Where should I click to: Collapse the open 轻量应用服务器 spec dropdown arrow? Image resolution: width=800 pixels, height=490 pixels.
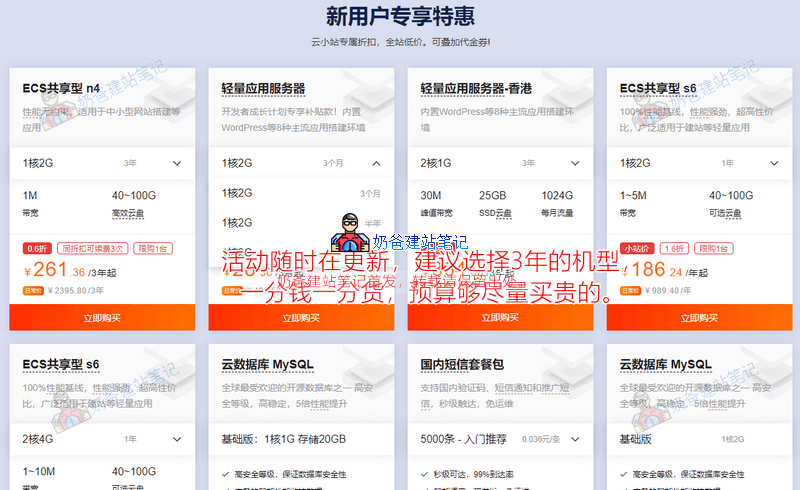(376, 163)
